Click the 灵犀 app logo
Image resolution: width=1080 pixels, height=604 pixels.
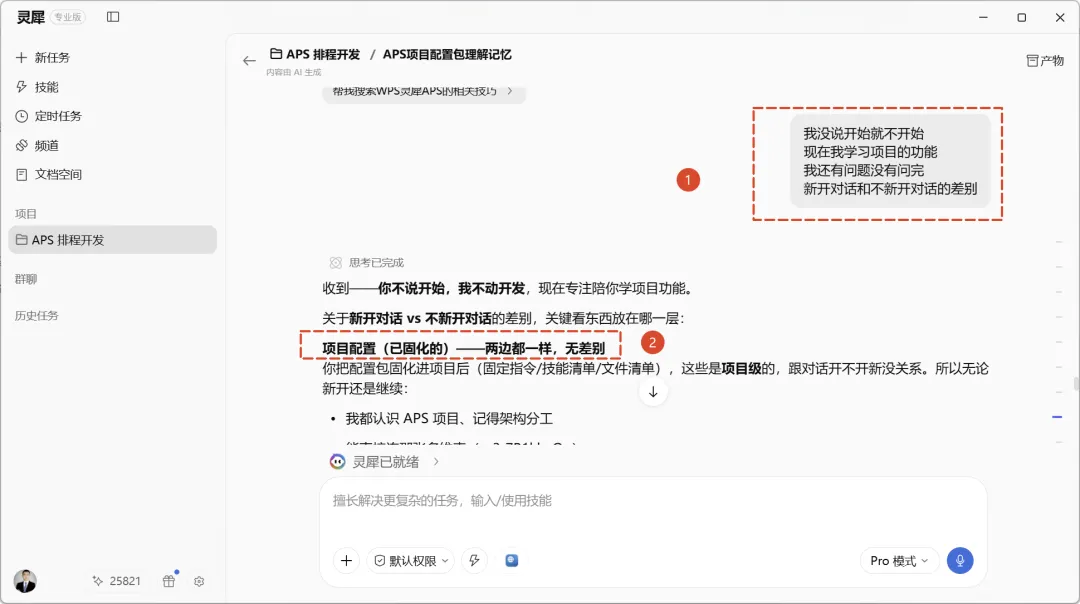(30, 17)
